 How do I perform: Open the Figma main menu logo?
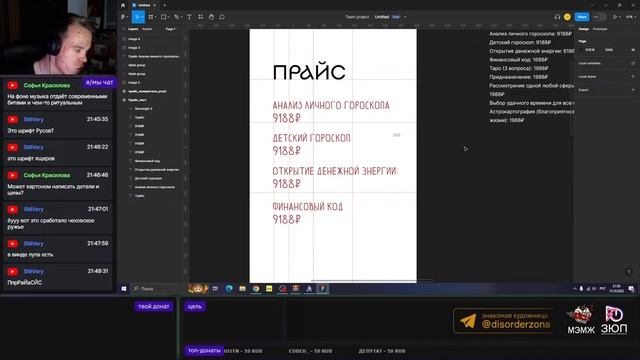pos(122,17)
